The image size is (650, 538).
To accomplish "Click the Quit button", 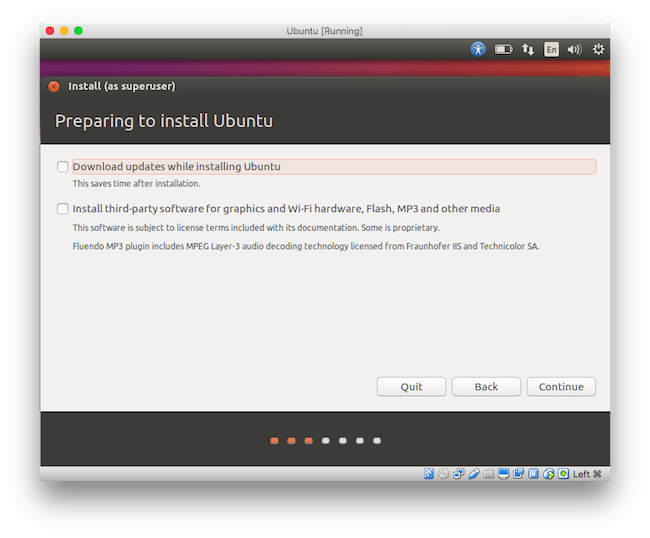I will coord(411,387).
